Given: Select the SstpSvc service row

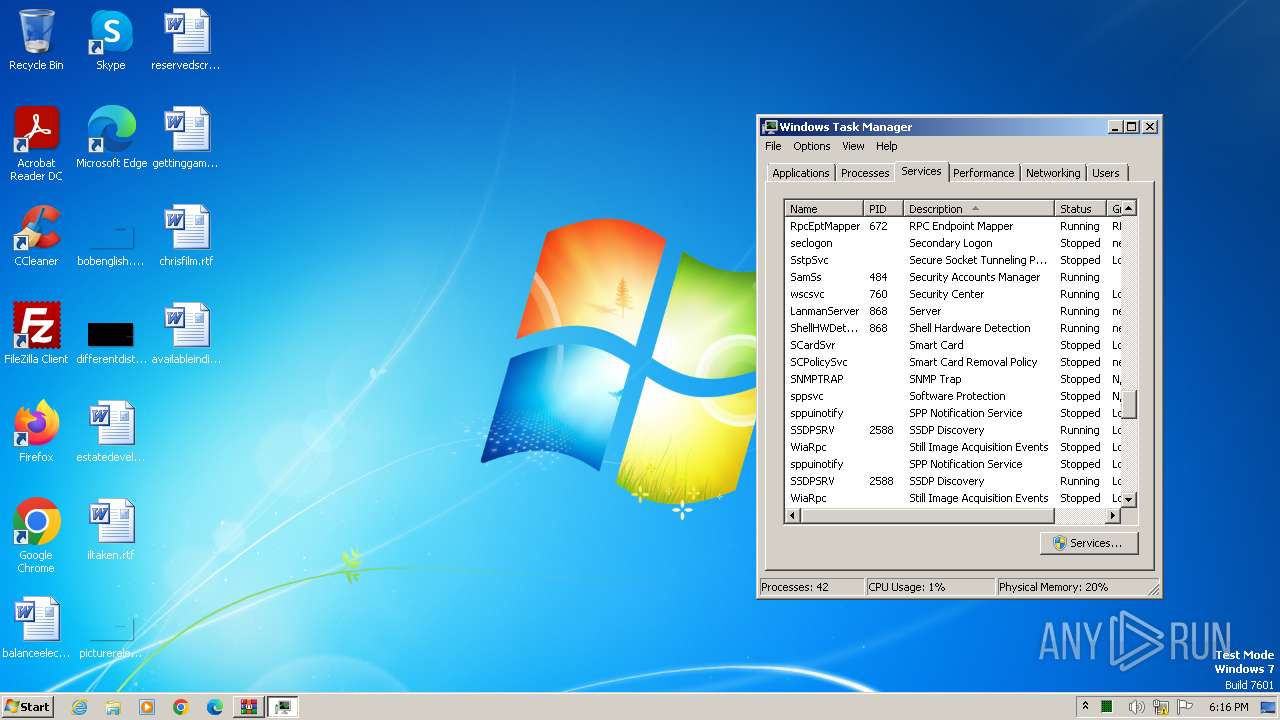Looking at the screenshot, I should point(953,260).
